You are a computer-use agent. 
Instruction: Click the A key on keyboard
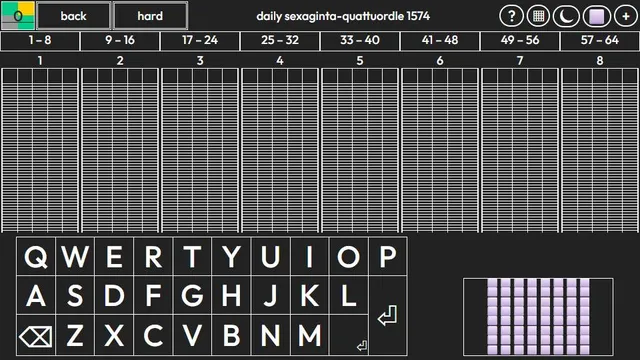click(36, 296)
